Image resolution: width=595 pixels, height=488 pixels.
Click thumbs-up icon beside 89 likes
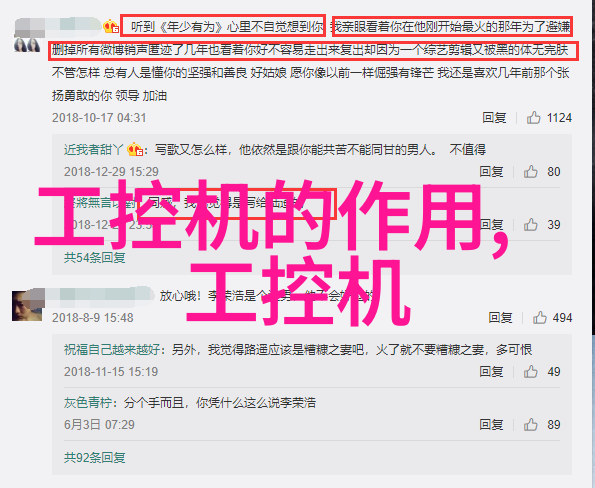pos(530,425)
